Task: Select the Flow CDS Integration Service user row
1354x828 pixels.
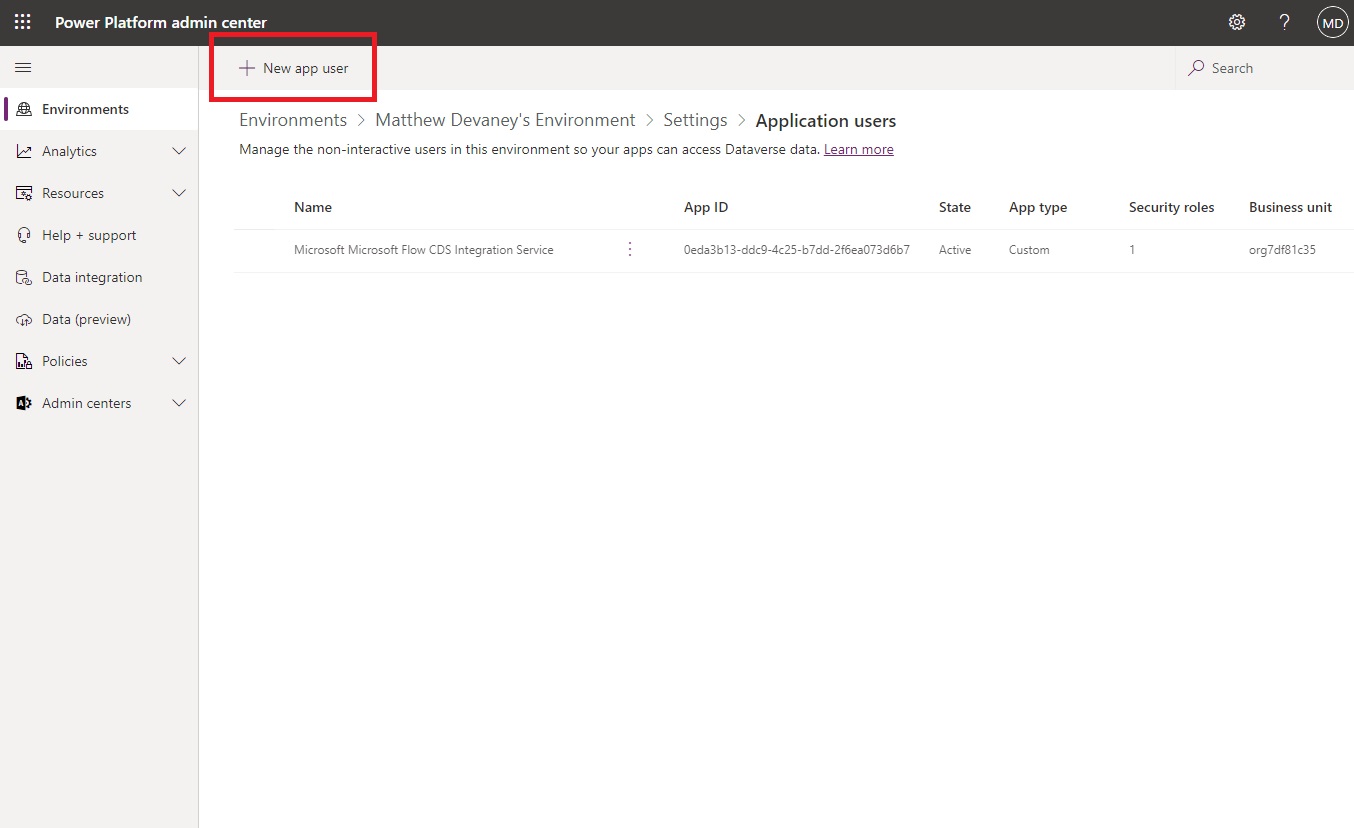Action: tap(423, 249)
